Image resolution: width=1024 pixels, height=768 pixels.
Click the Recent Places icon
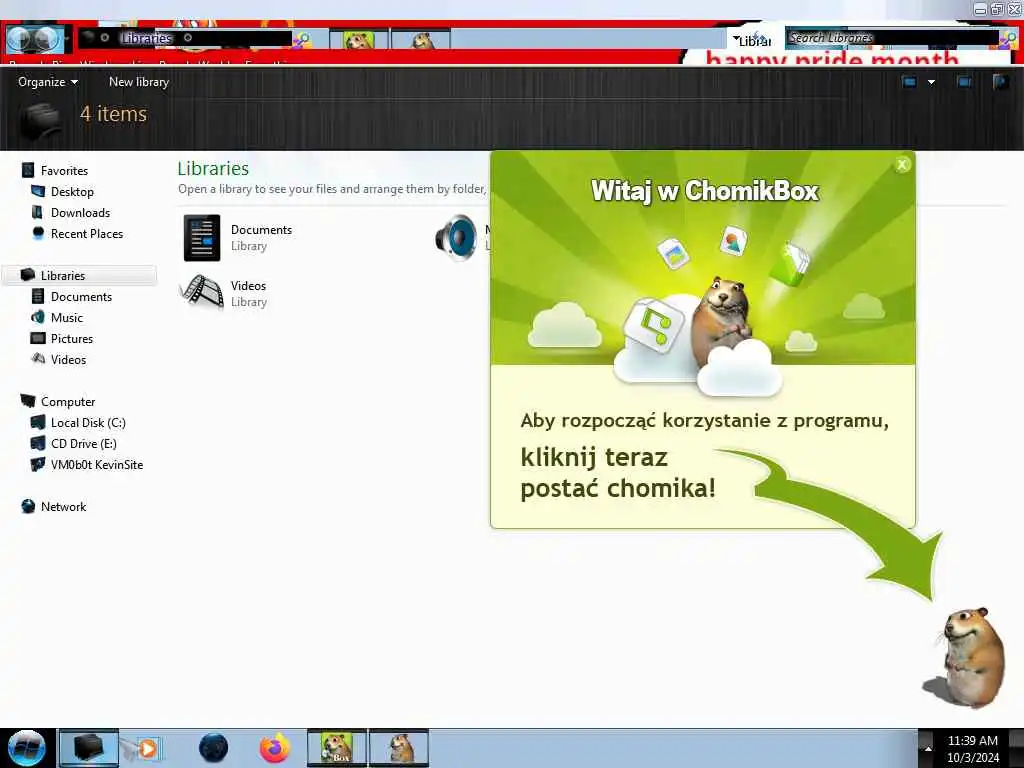(x=39, y=233)
